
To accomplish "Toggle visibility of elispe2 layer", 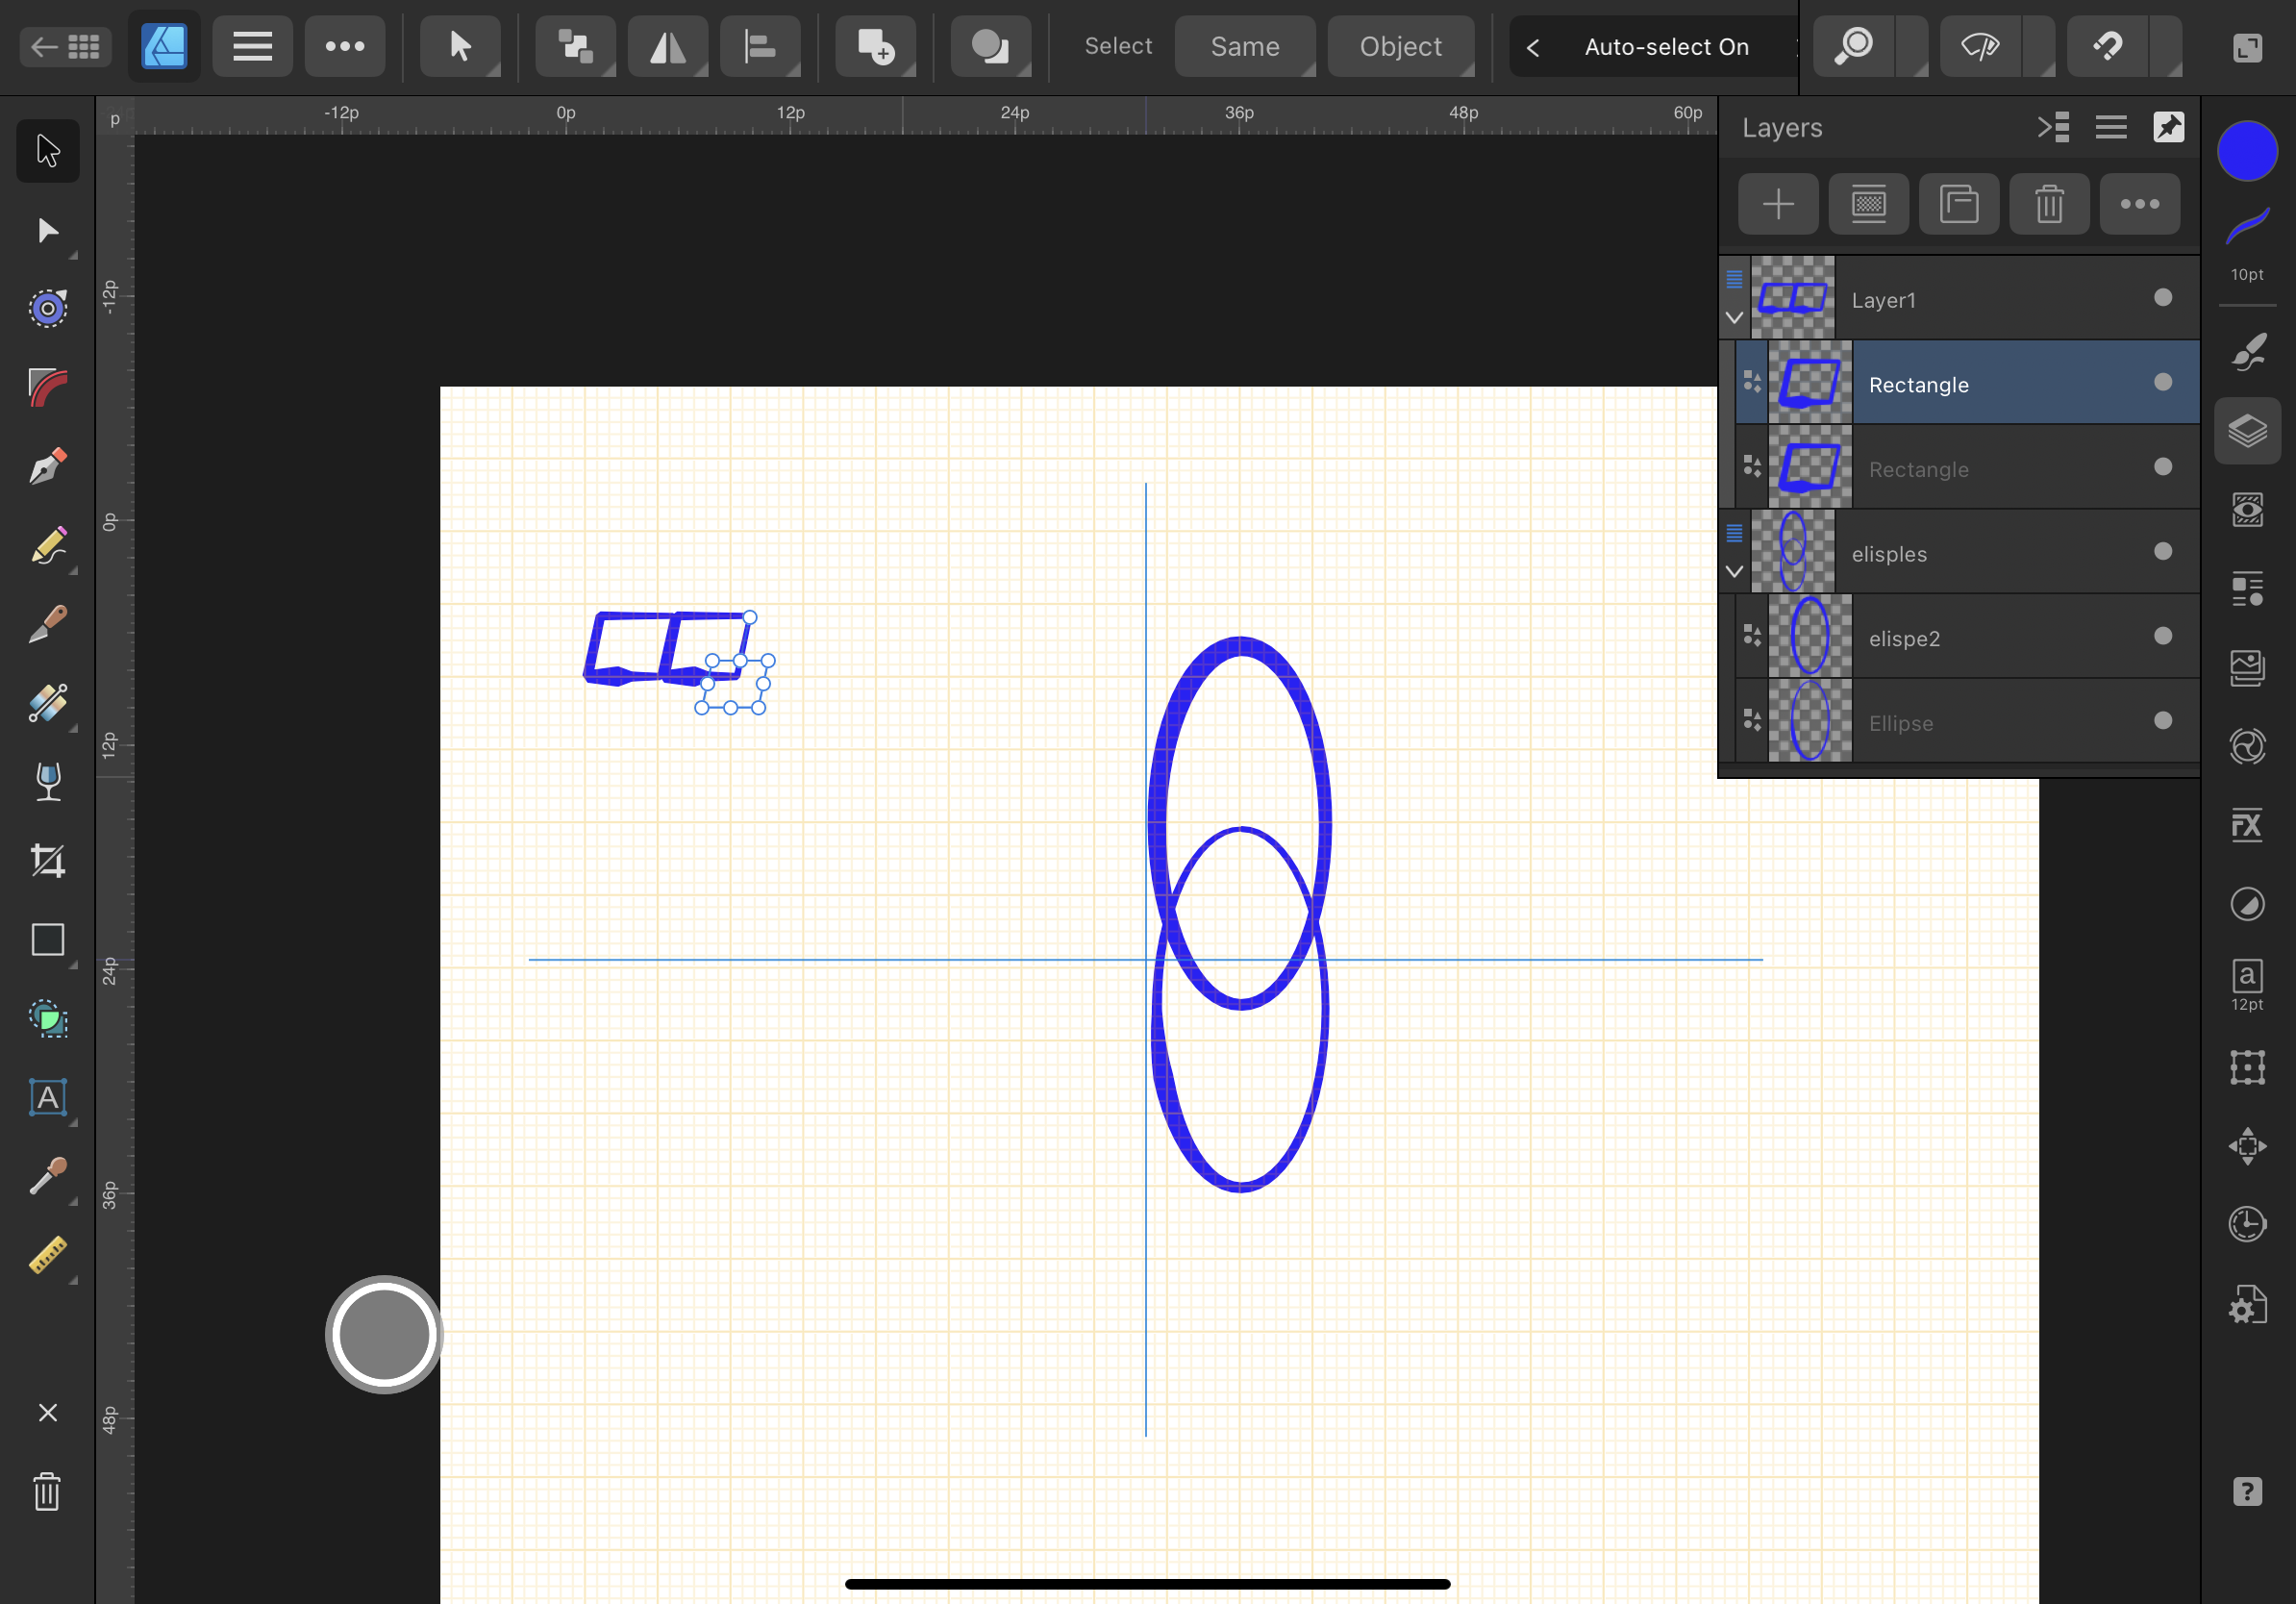I will click(x=2162, y=636).
